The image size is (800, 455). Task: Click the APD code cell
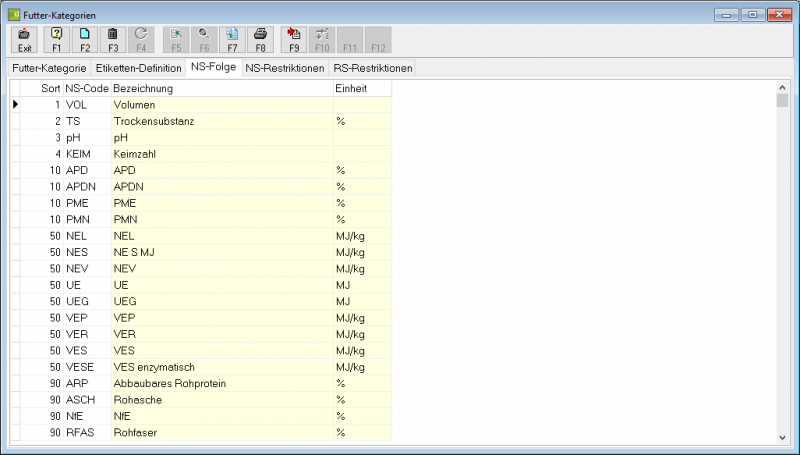tap(87, 170)
